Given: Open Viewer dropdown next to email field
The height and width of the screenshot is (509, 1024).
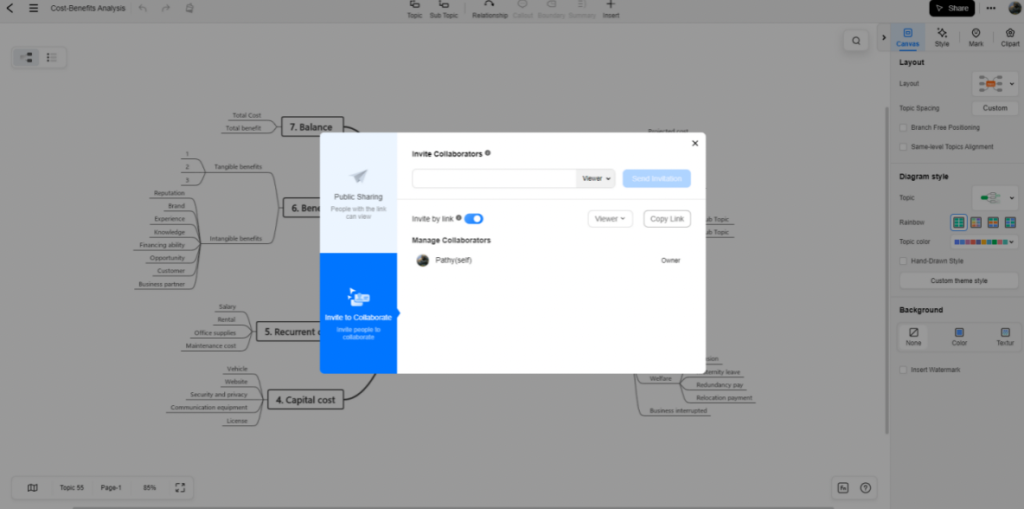Looking at the screenshot, I should pos(596,179).
